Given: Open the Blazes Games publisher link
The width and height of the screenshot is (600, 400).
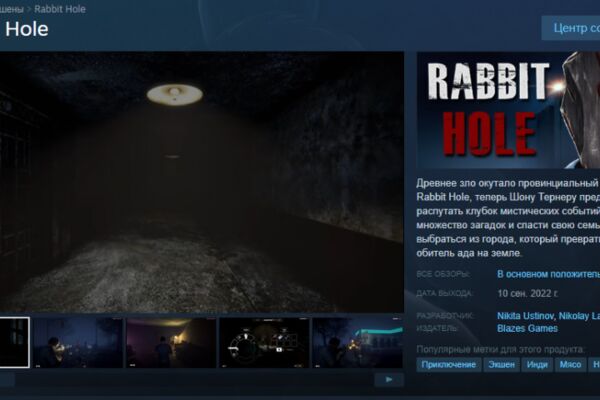Looking at the screenshot, I should point(527,328).
